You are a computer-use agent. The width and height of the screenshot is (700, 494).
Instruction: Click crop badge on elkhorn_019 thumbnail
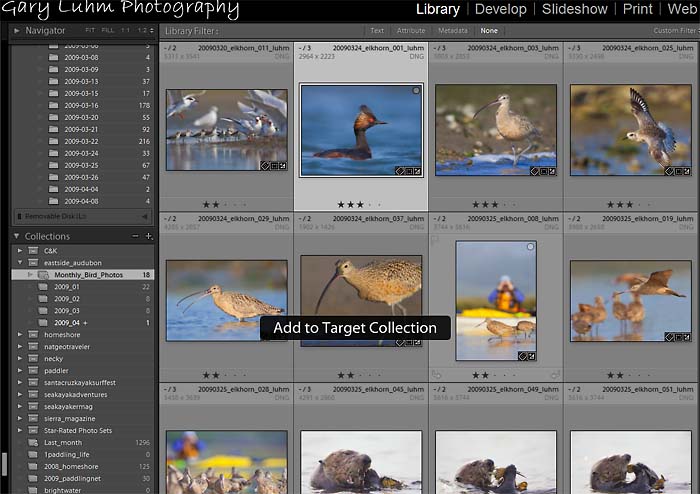[679, 337]
